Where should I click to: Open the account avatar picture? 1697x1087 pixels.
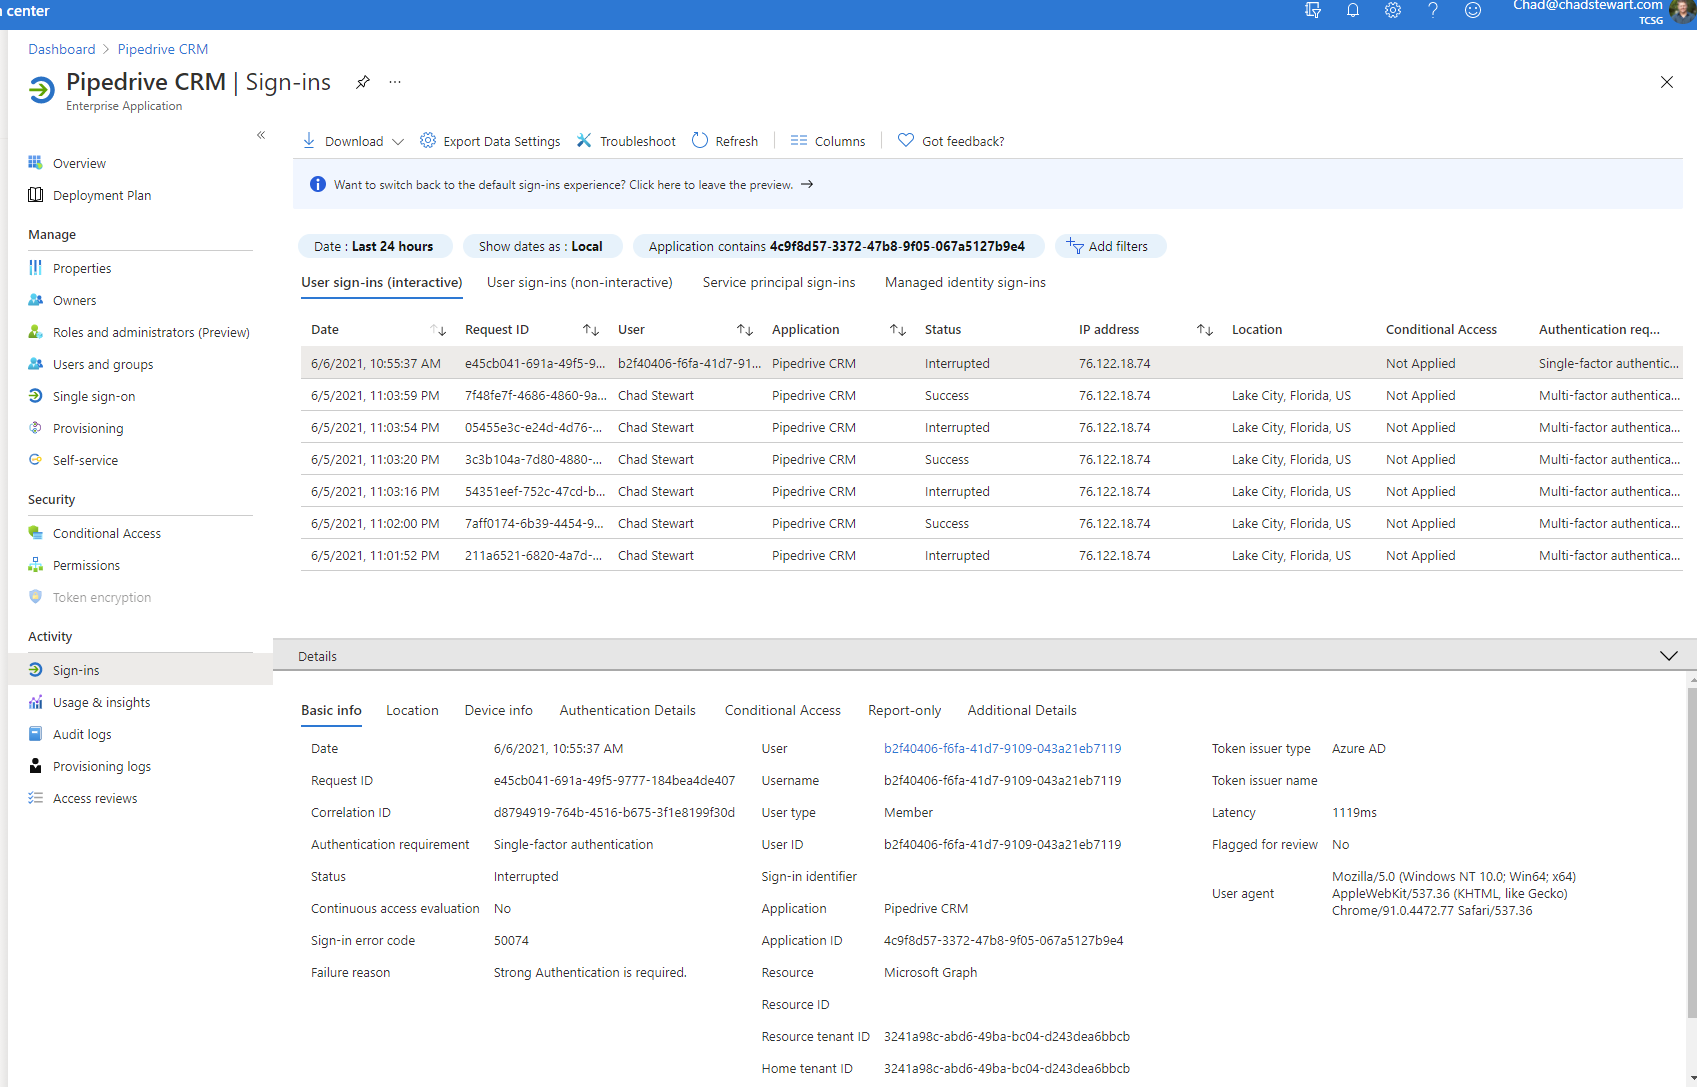(1683, 11)
